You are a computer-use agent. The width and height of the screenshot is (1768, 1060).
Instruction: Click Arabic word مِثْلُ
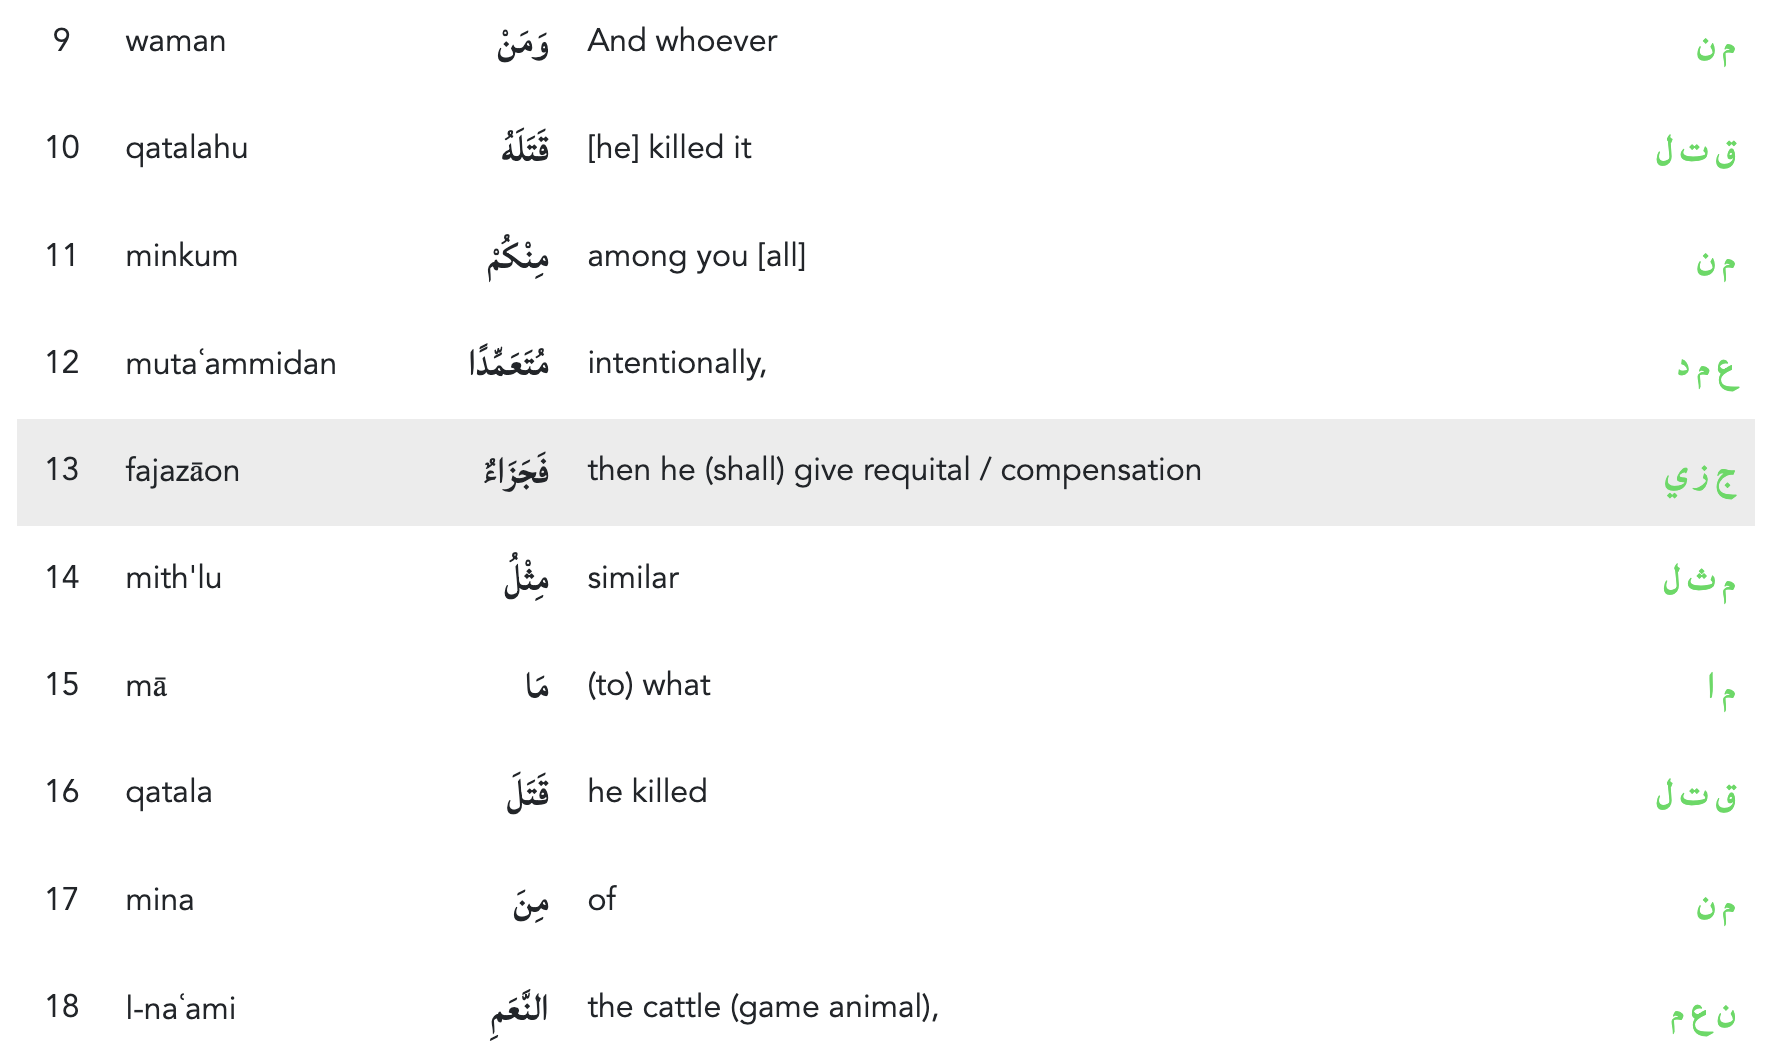point(526,578)
